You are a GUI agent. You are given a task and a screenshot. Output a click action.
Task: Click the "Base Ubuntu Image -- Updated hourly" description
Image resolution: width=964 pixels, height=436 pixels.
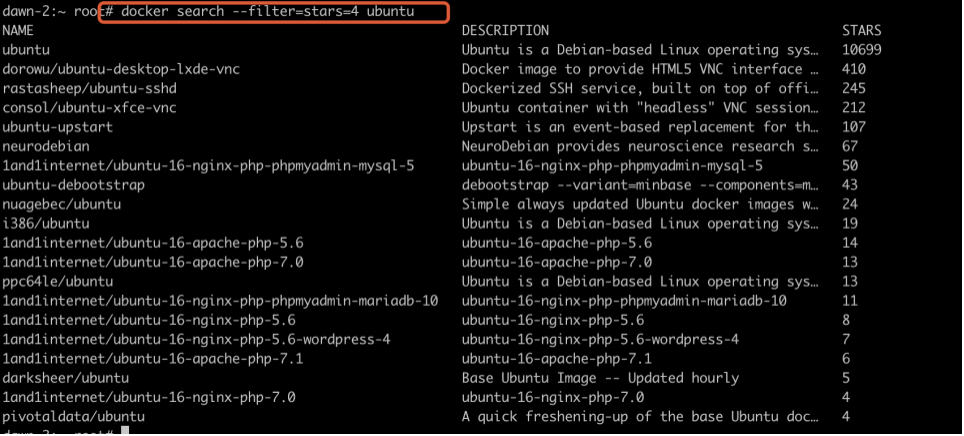[600, 378]
